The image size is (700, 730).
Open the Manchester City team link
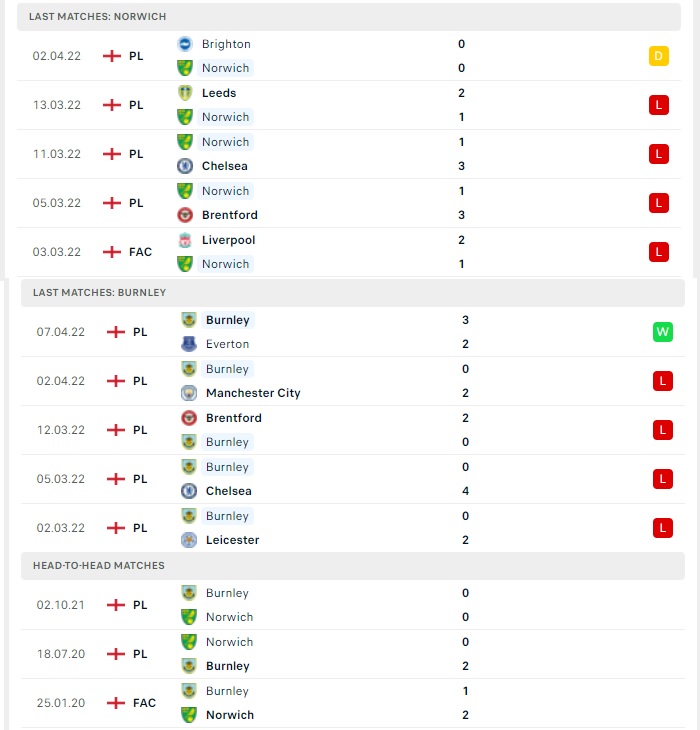coord(253,393)
